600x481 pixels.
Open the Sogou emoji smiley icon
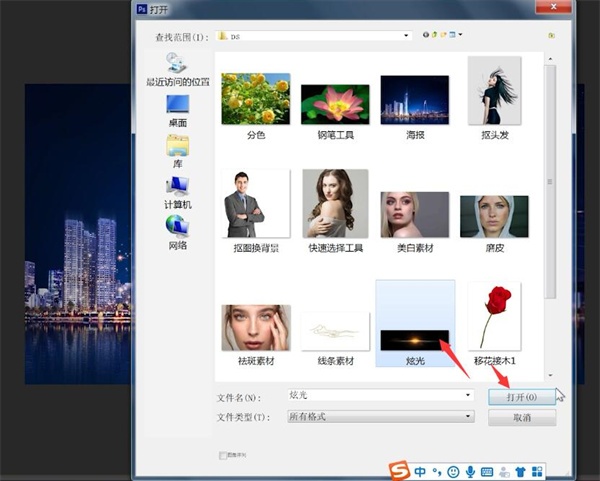[x=453, y=471]
